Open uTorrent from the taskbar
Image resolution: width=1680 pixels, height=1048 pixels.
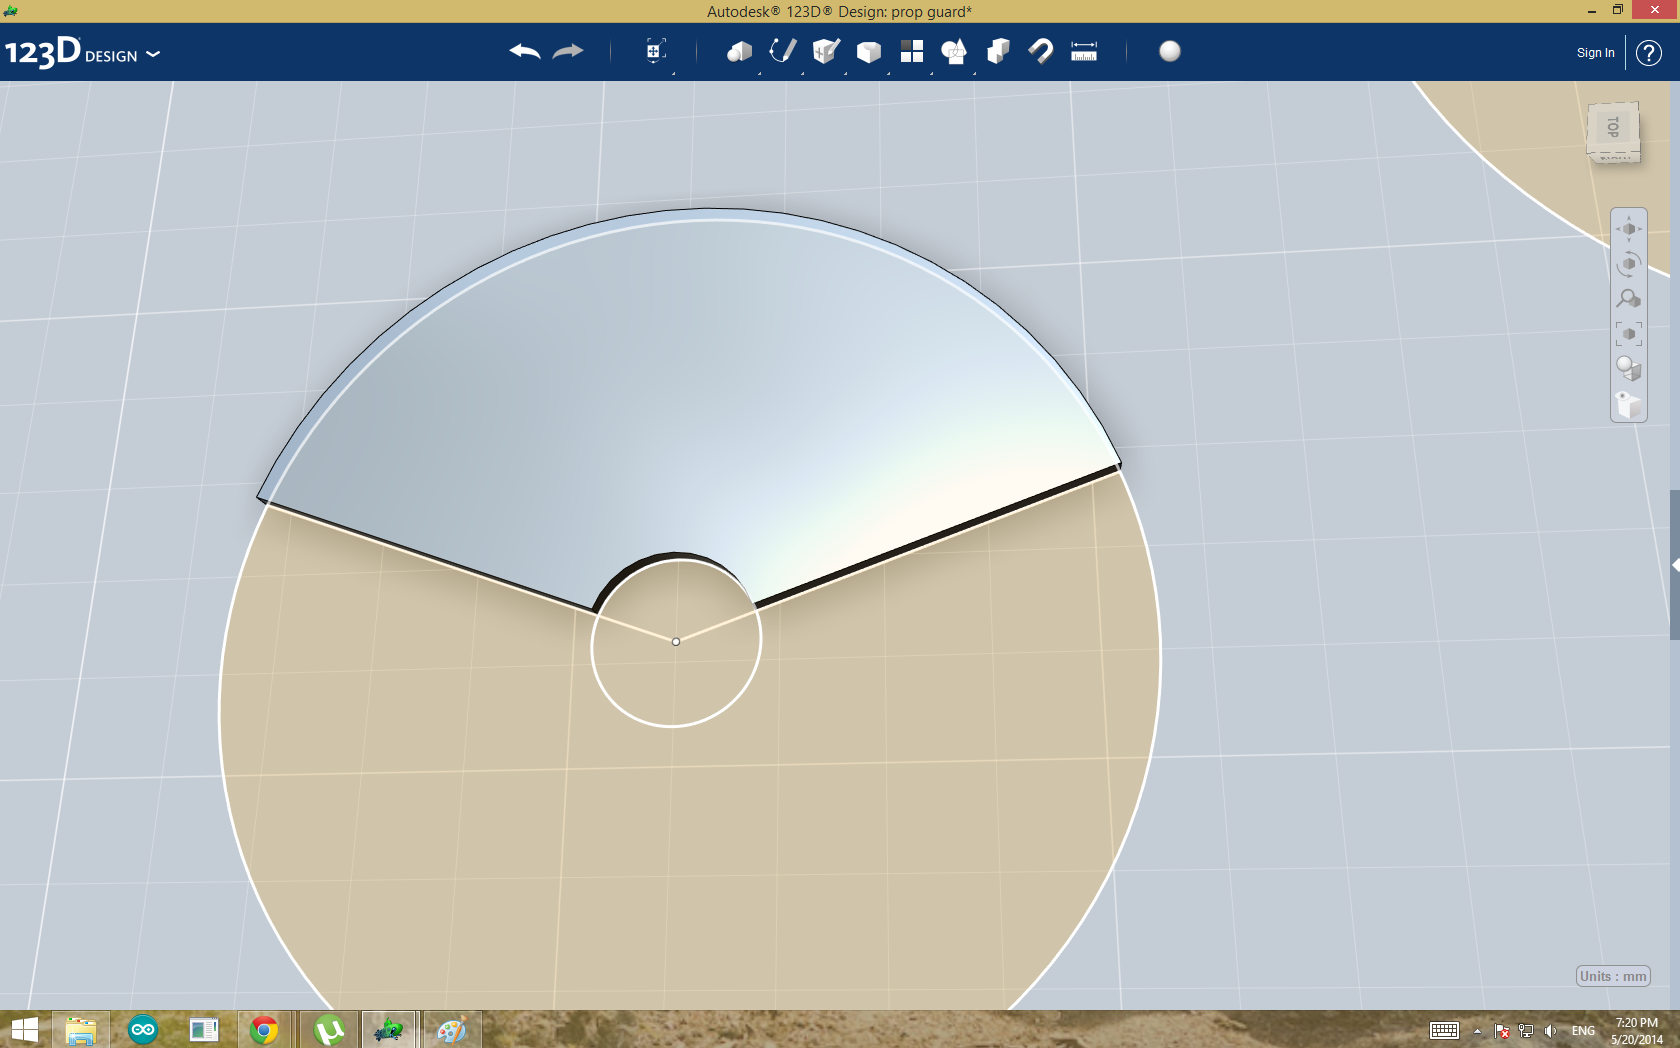pos(329,1030)
